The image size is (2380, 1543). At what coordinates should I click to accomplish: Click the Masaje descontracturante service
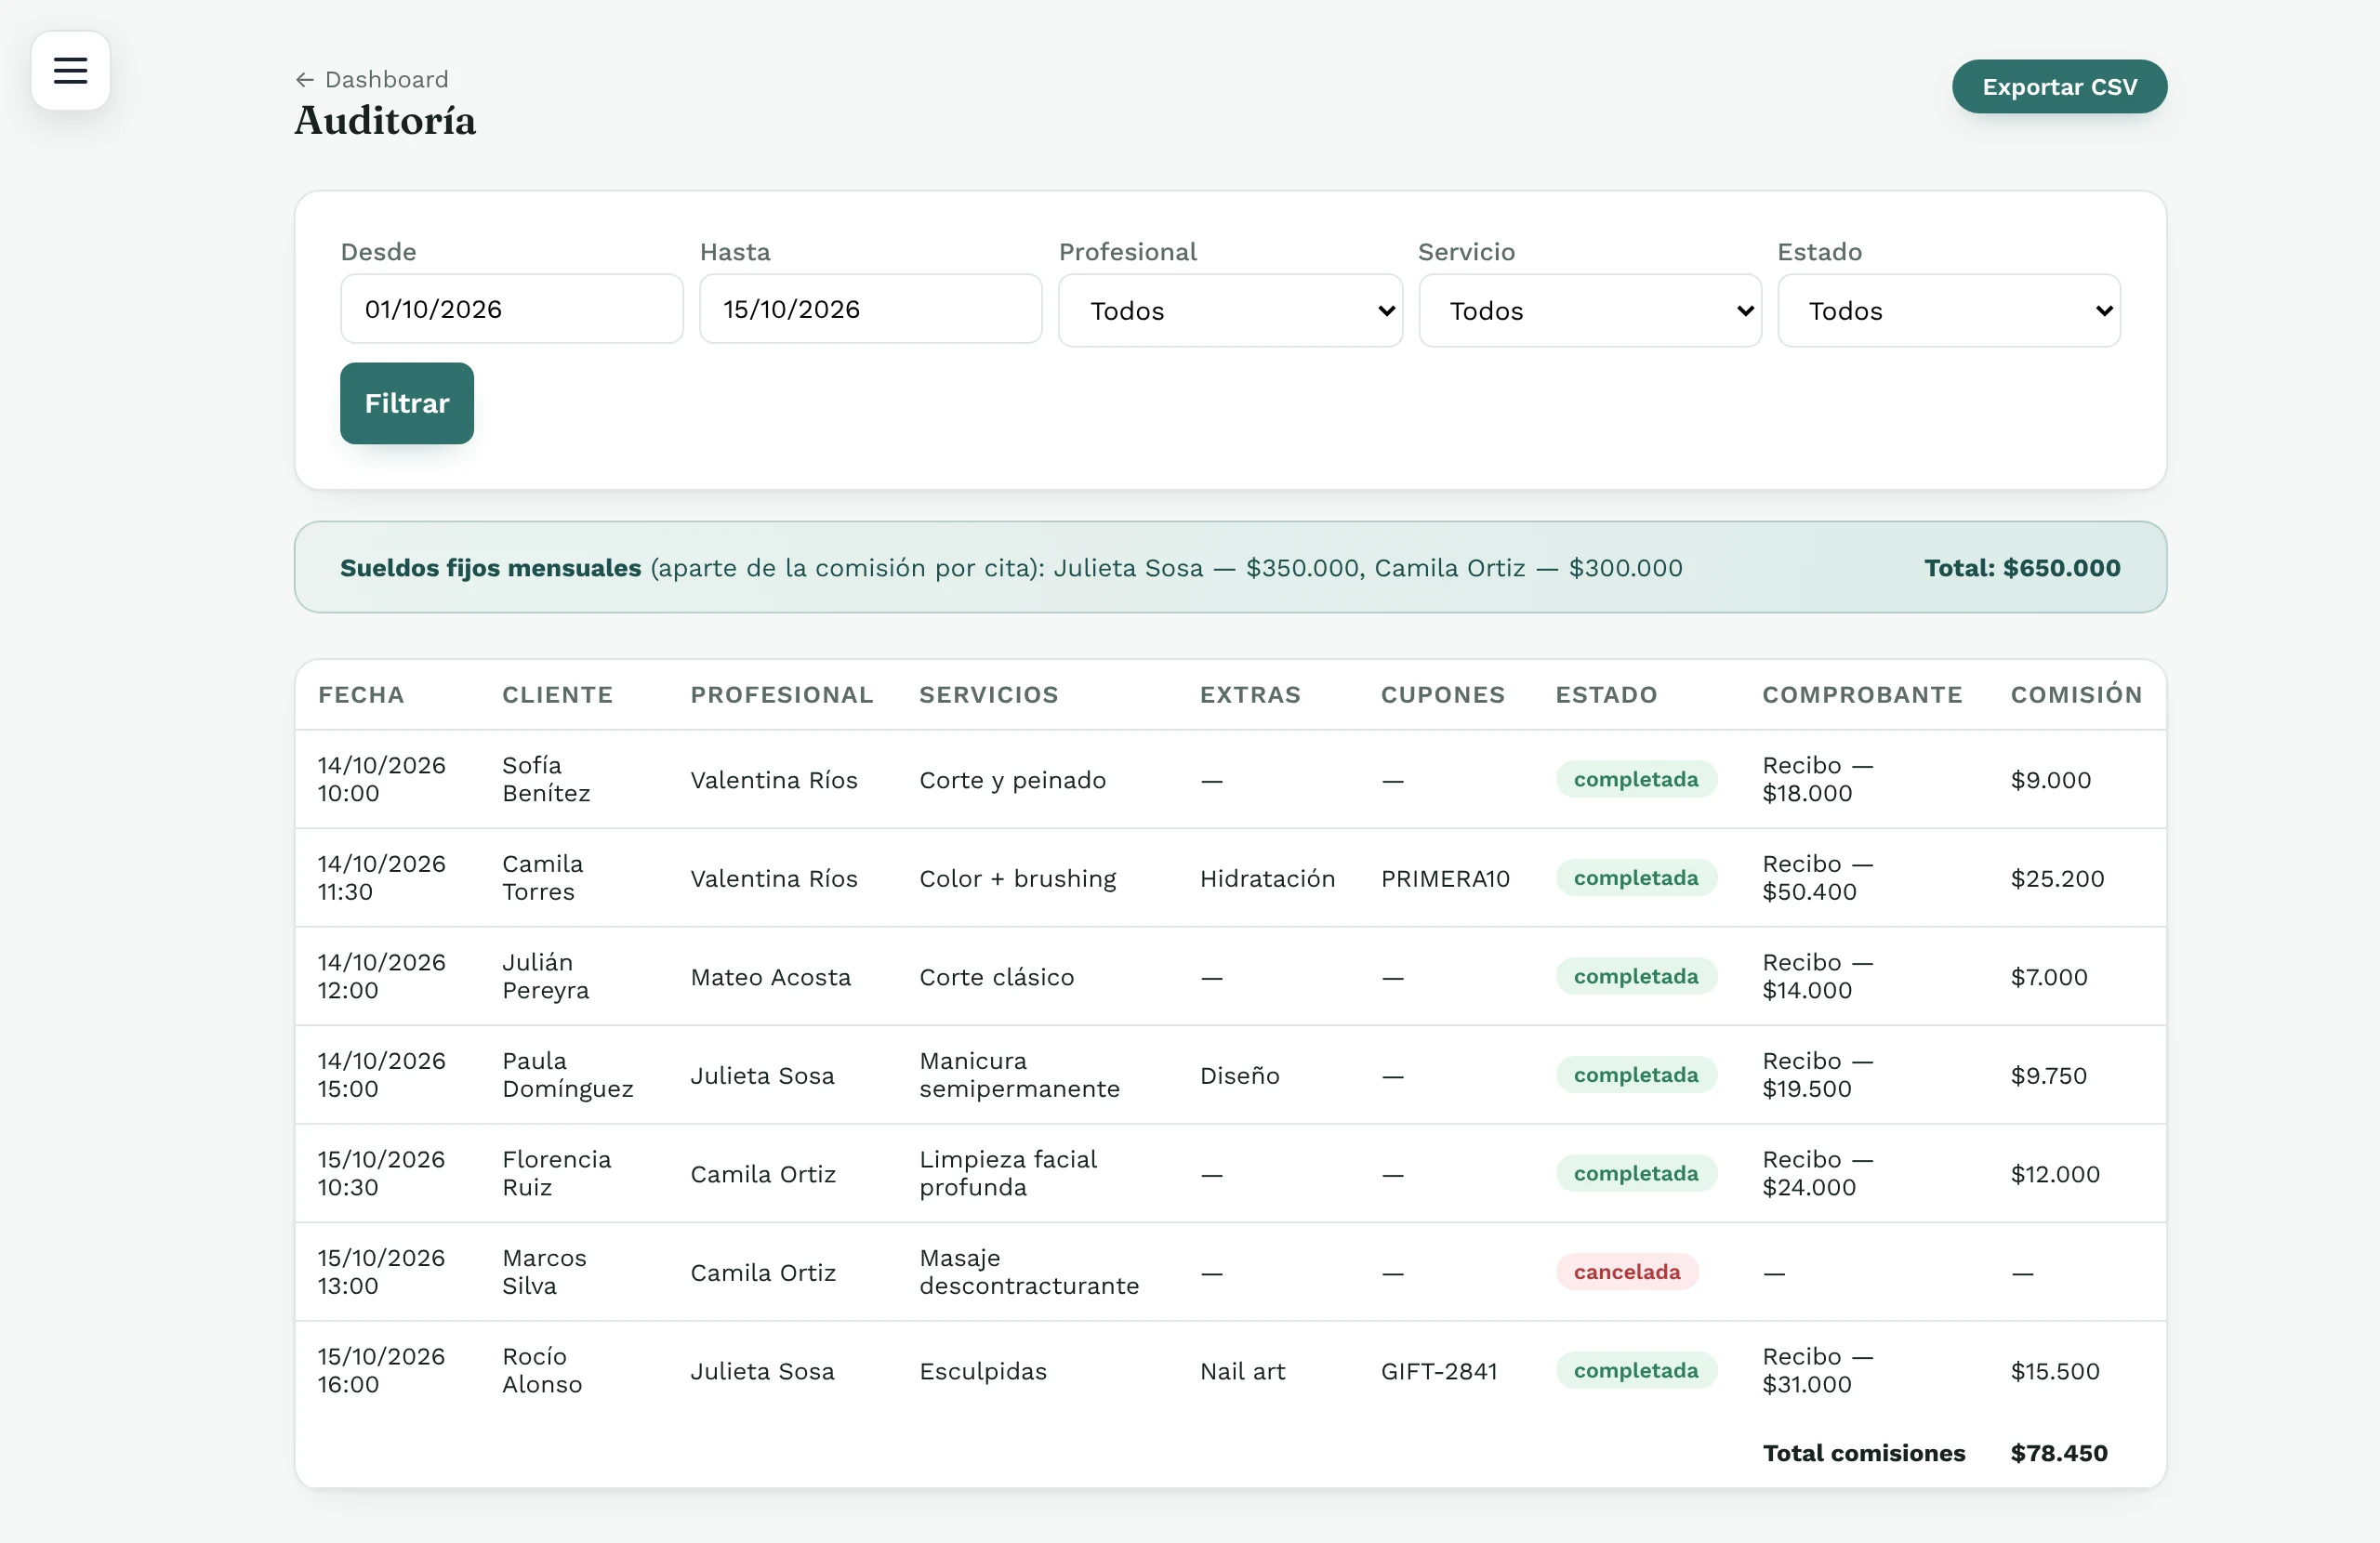[1029, 1272]
